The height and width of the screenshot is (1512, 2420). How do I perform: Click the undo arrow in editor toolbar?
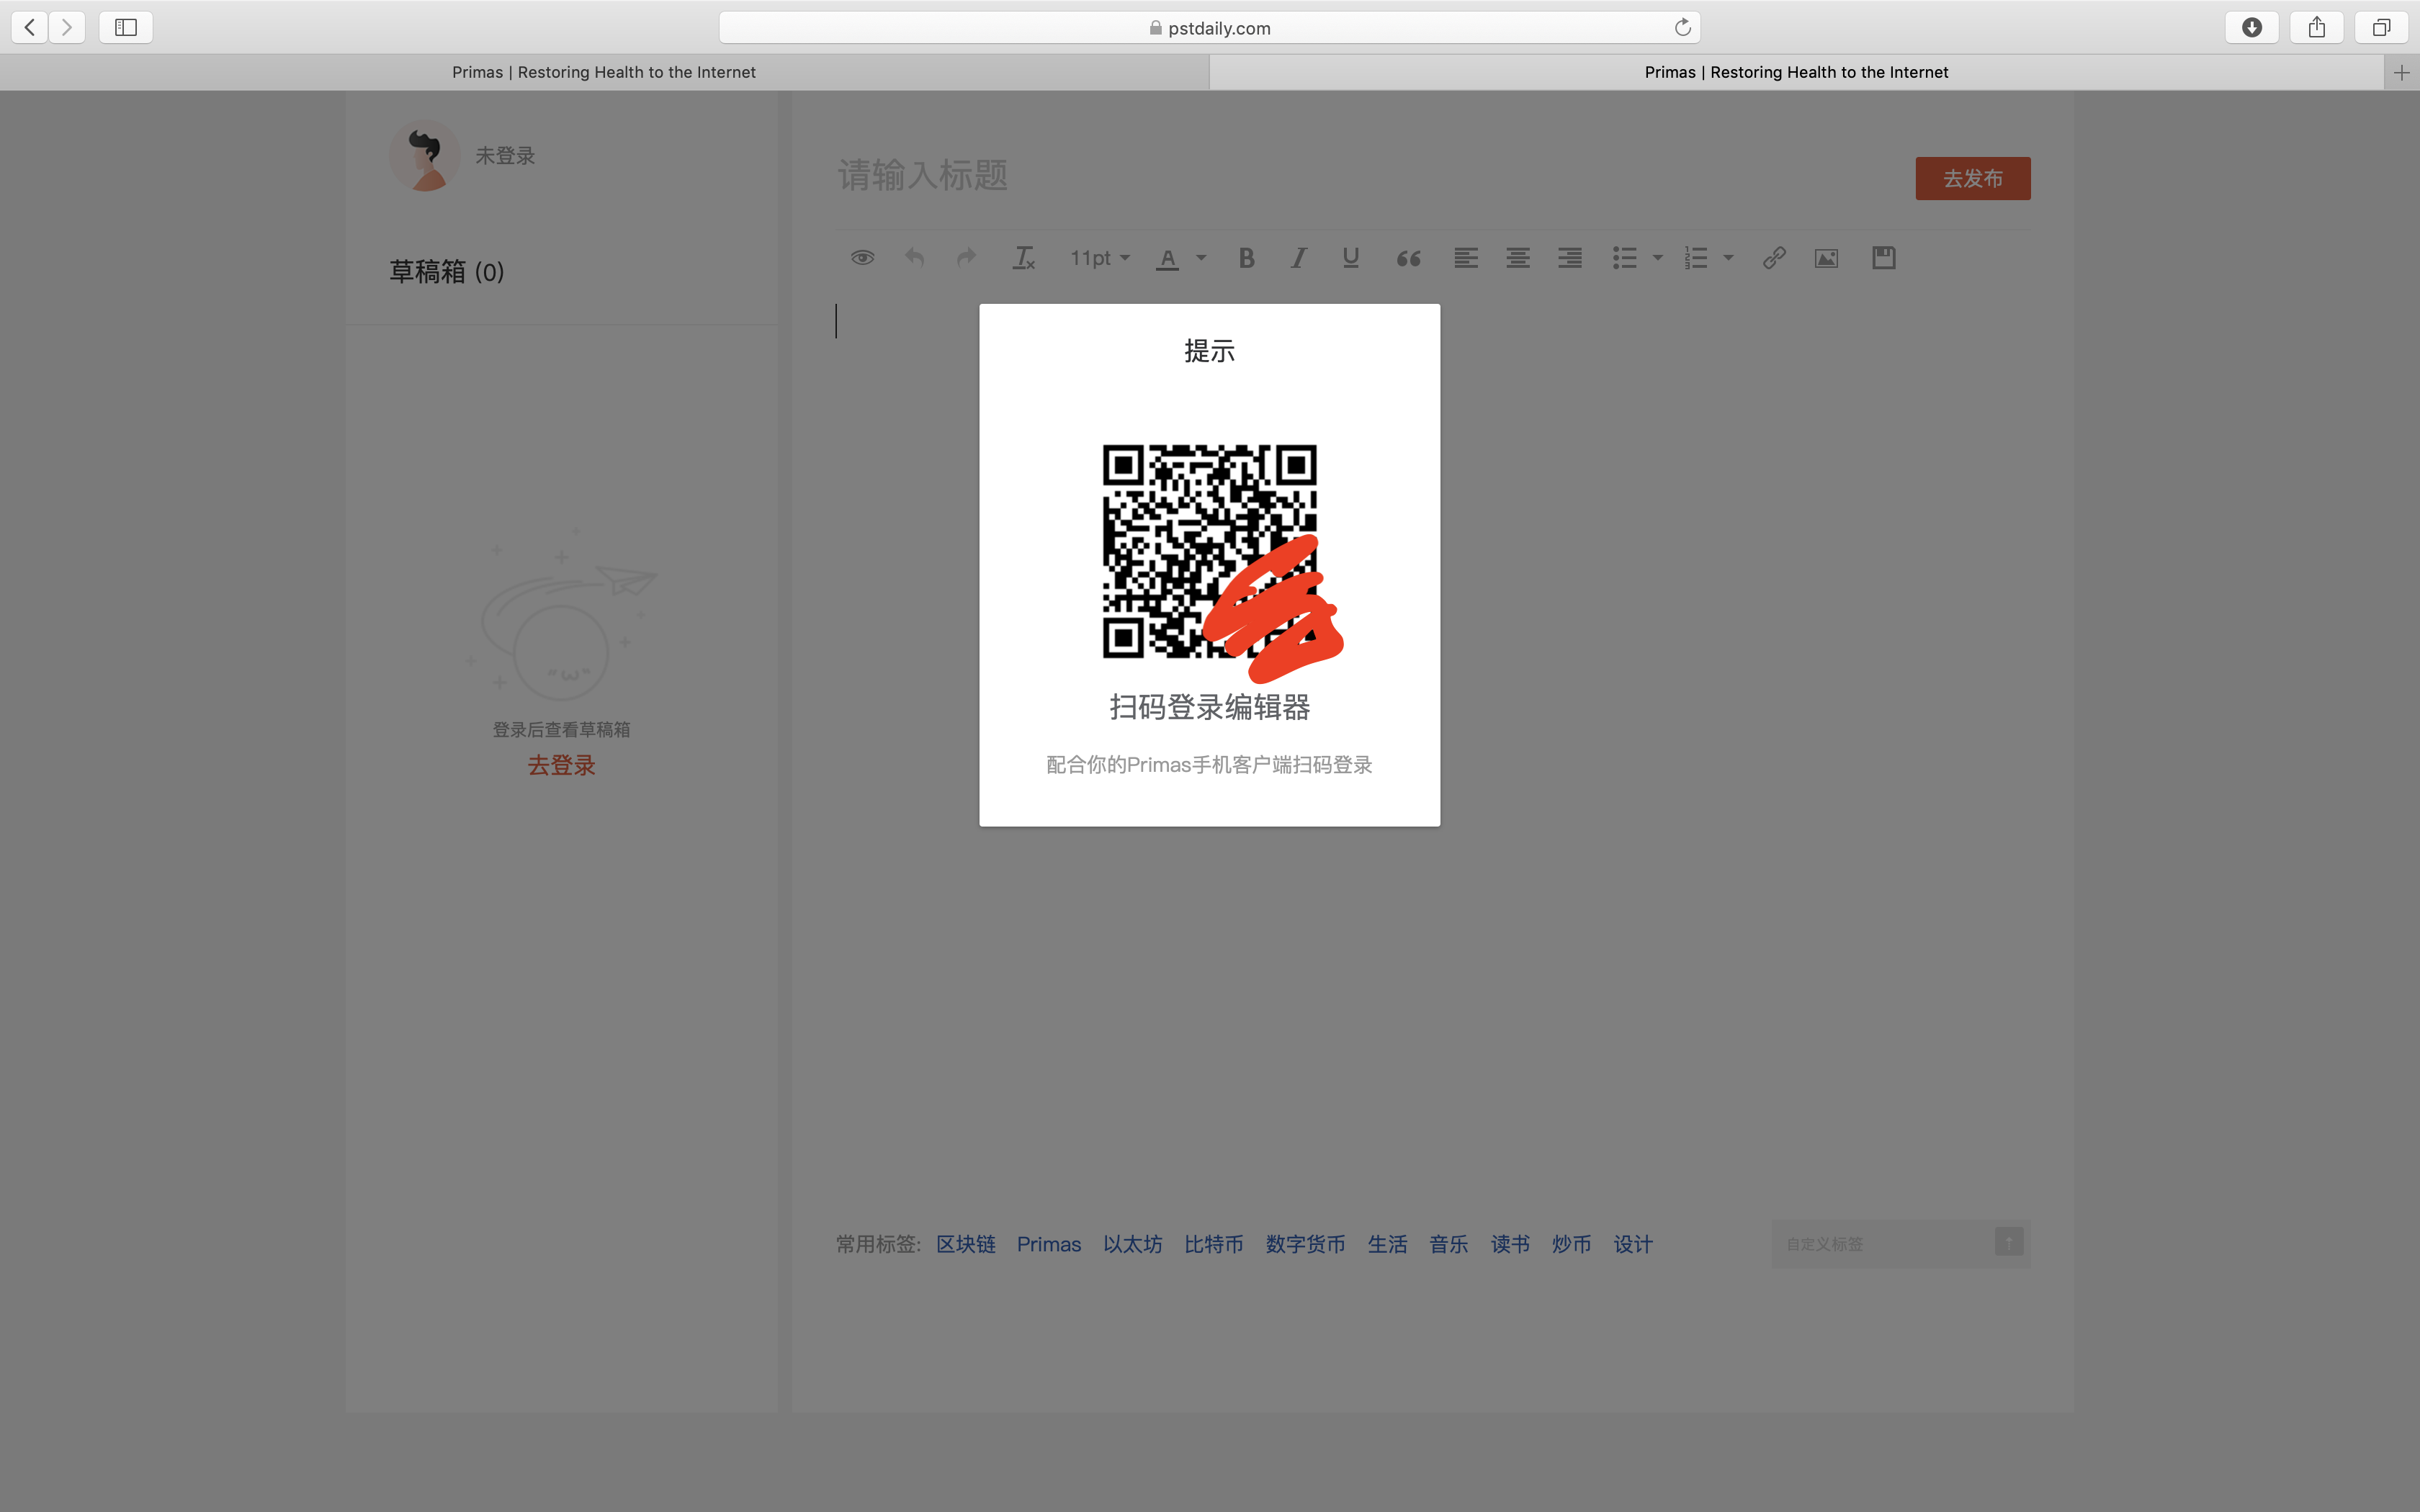(x=914, y=258)
